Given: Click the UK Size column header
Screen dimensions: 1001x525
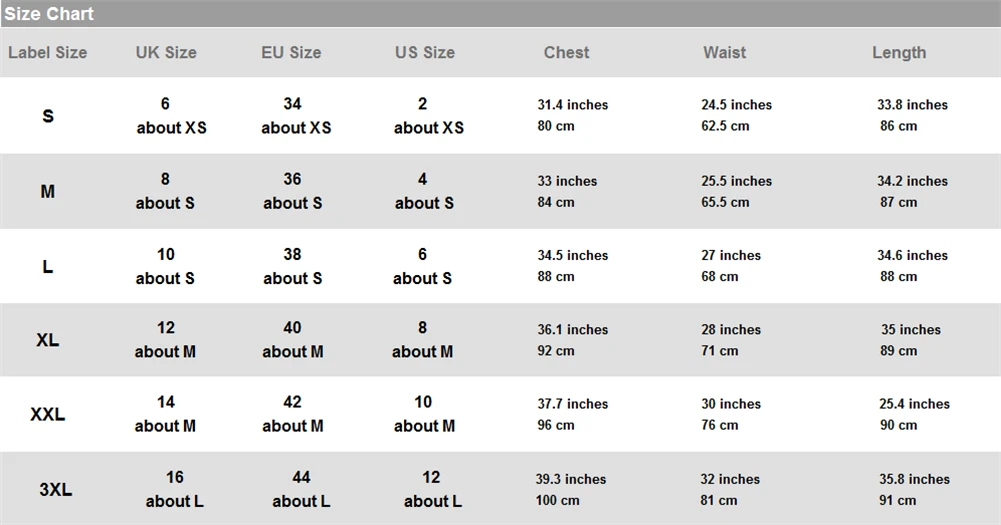Looking at the screenshot, I should (x=166, y=52).
